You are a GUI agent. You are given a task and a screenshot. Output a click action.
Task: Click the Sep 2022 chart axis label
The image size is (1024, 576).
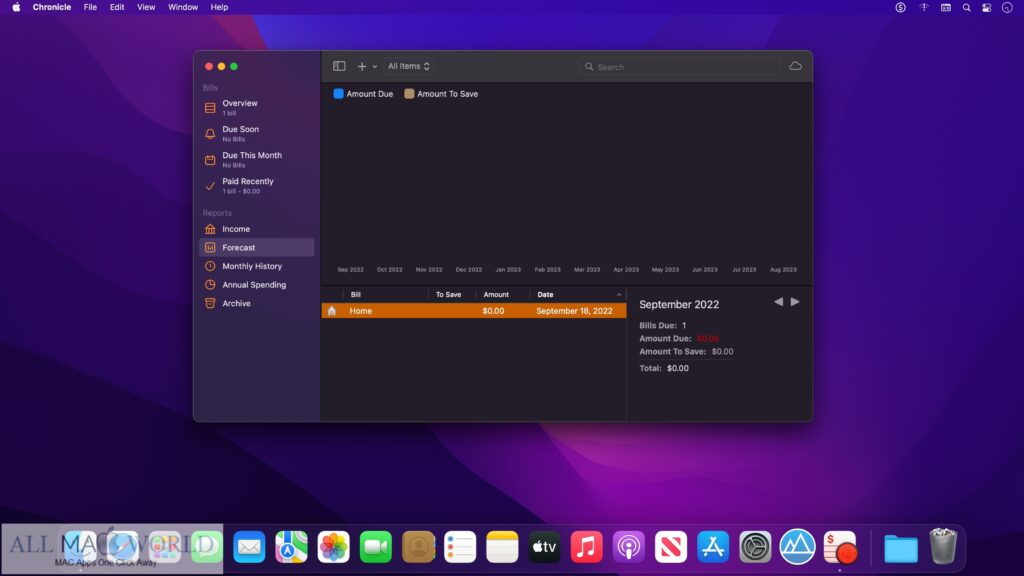click(x=351, y=270)
